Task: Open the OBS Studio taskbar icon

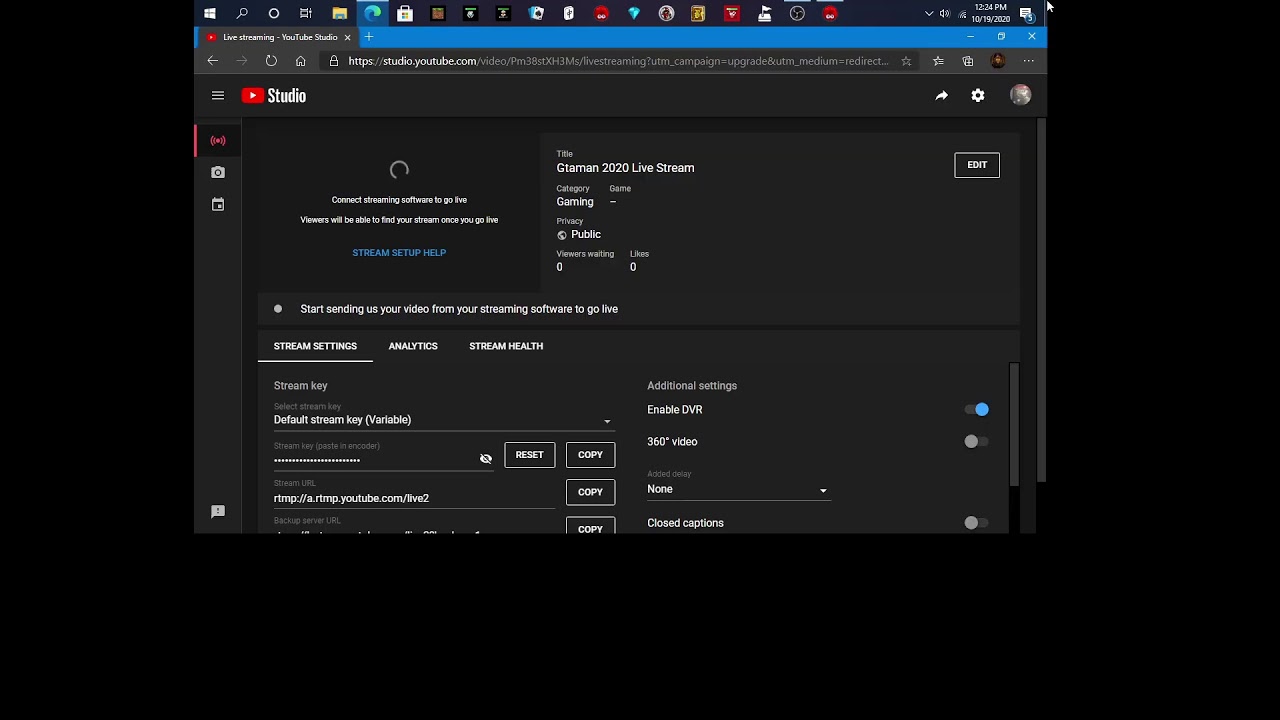Action: (x=797, y=13)
